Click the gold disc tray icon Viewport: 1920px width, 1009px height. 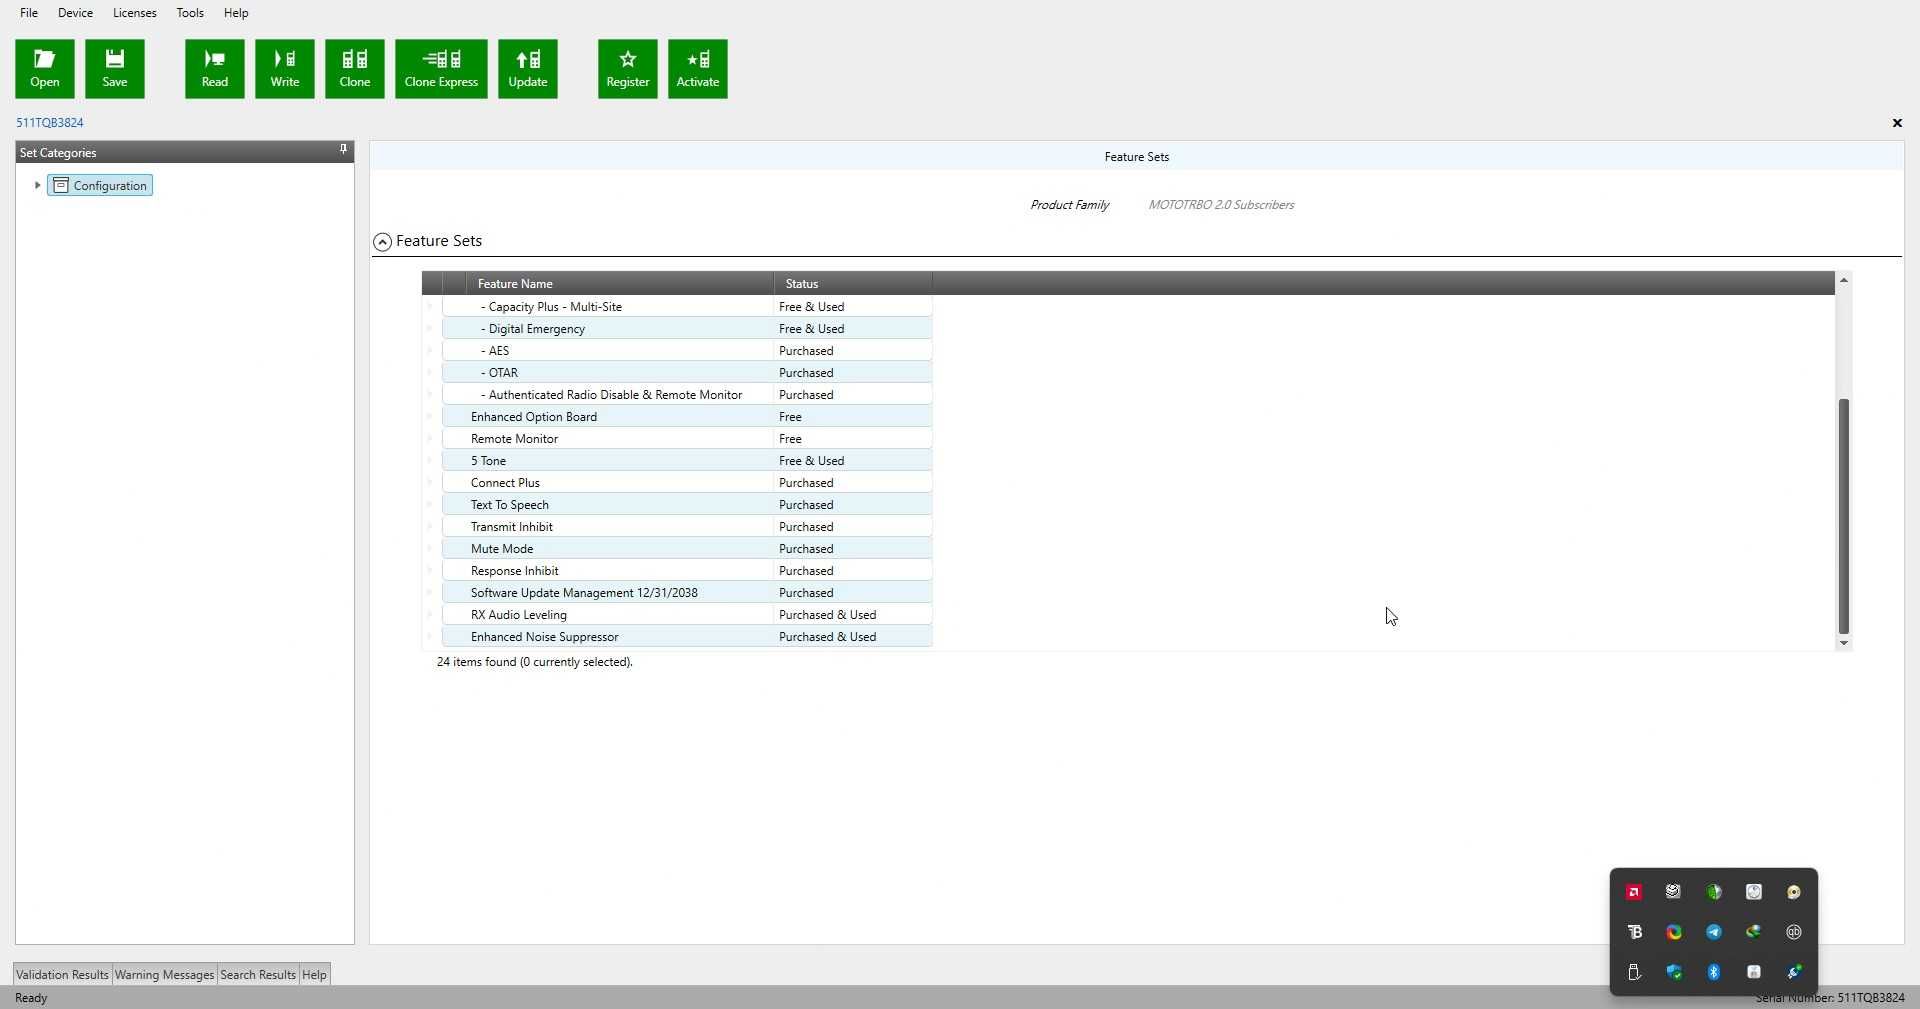(1794, 892)
